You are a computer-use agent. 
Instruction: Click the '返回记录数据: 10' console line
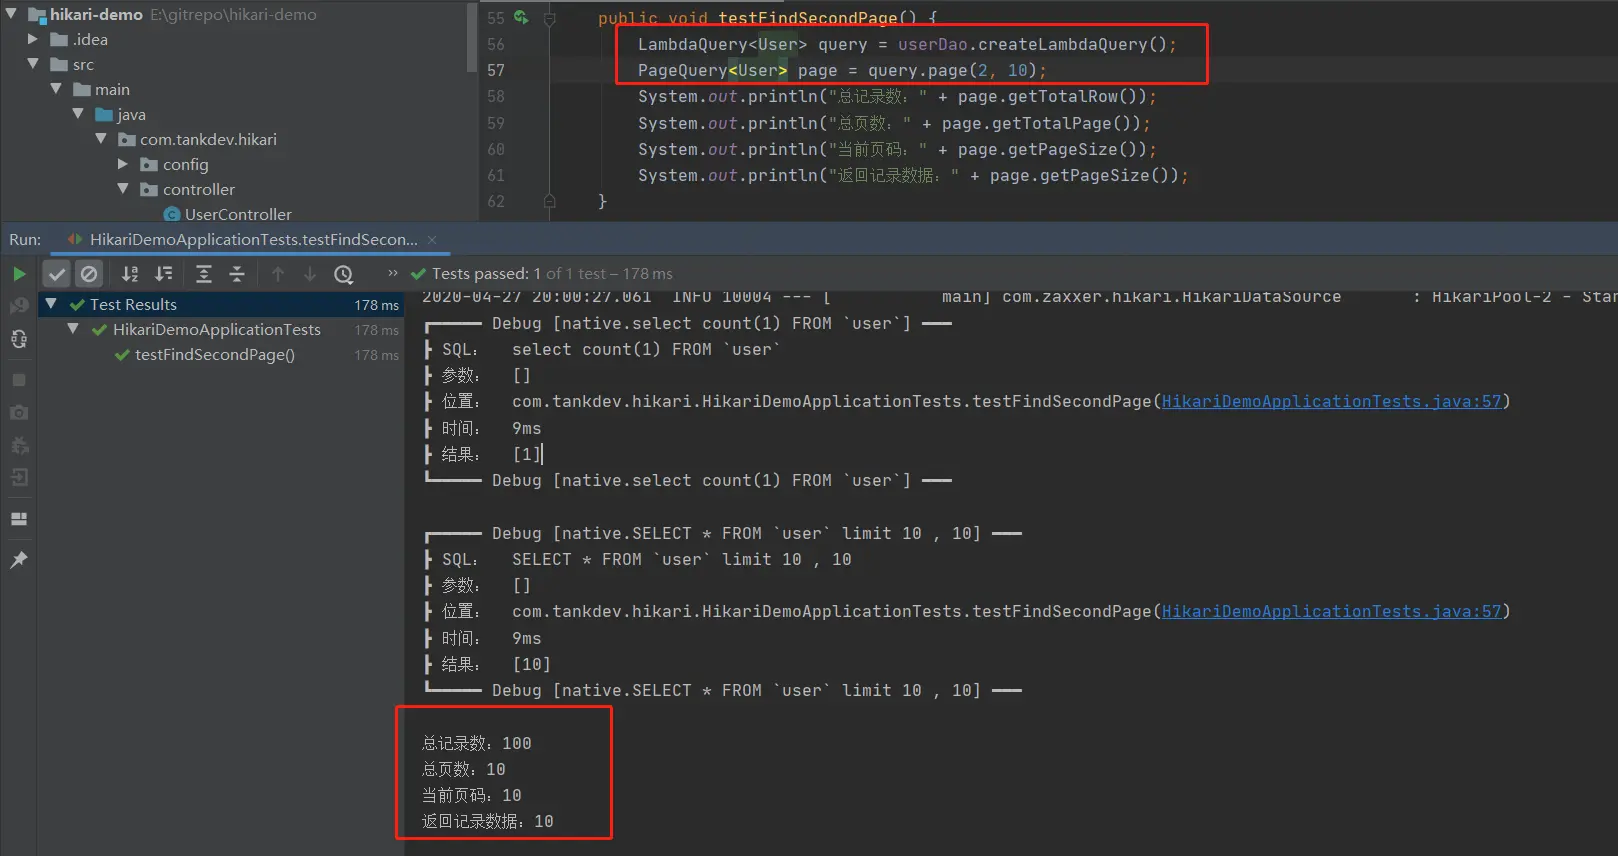pos(488,821)
